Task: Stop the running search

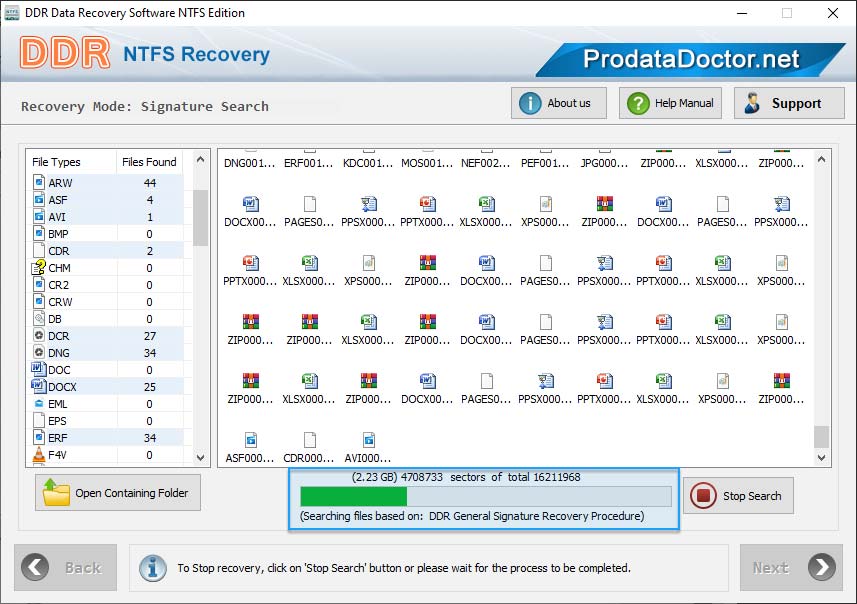Action: (x=738, y=496)
